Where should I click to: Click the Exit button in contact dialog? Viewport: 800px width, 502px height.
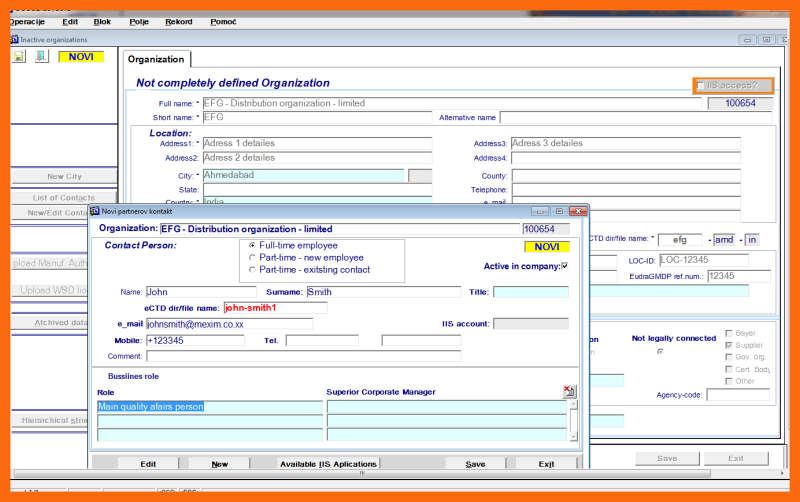[546, 464]
